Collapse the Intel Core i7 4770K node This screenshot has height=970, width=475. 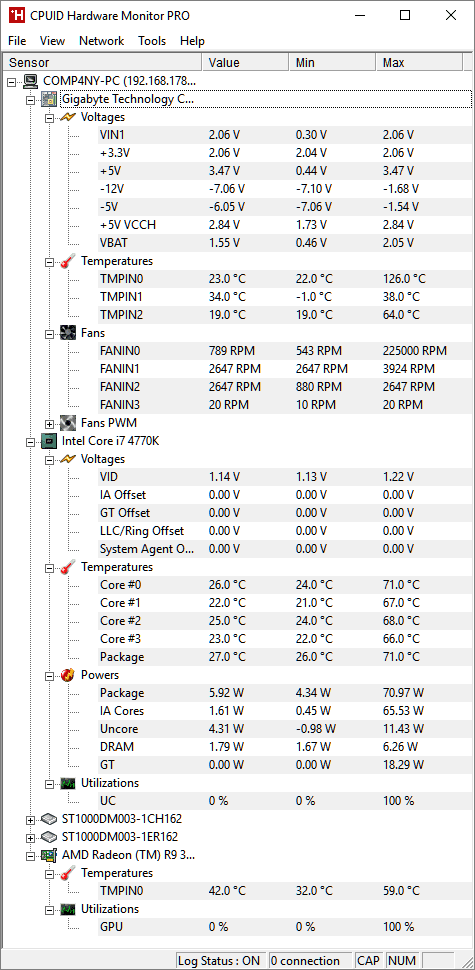30,442
